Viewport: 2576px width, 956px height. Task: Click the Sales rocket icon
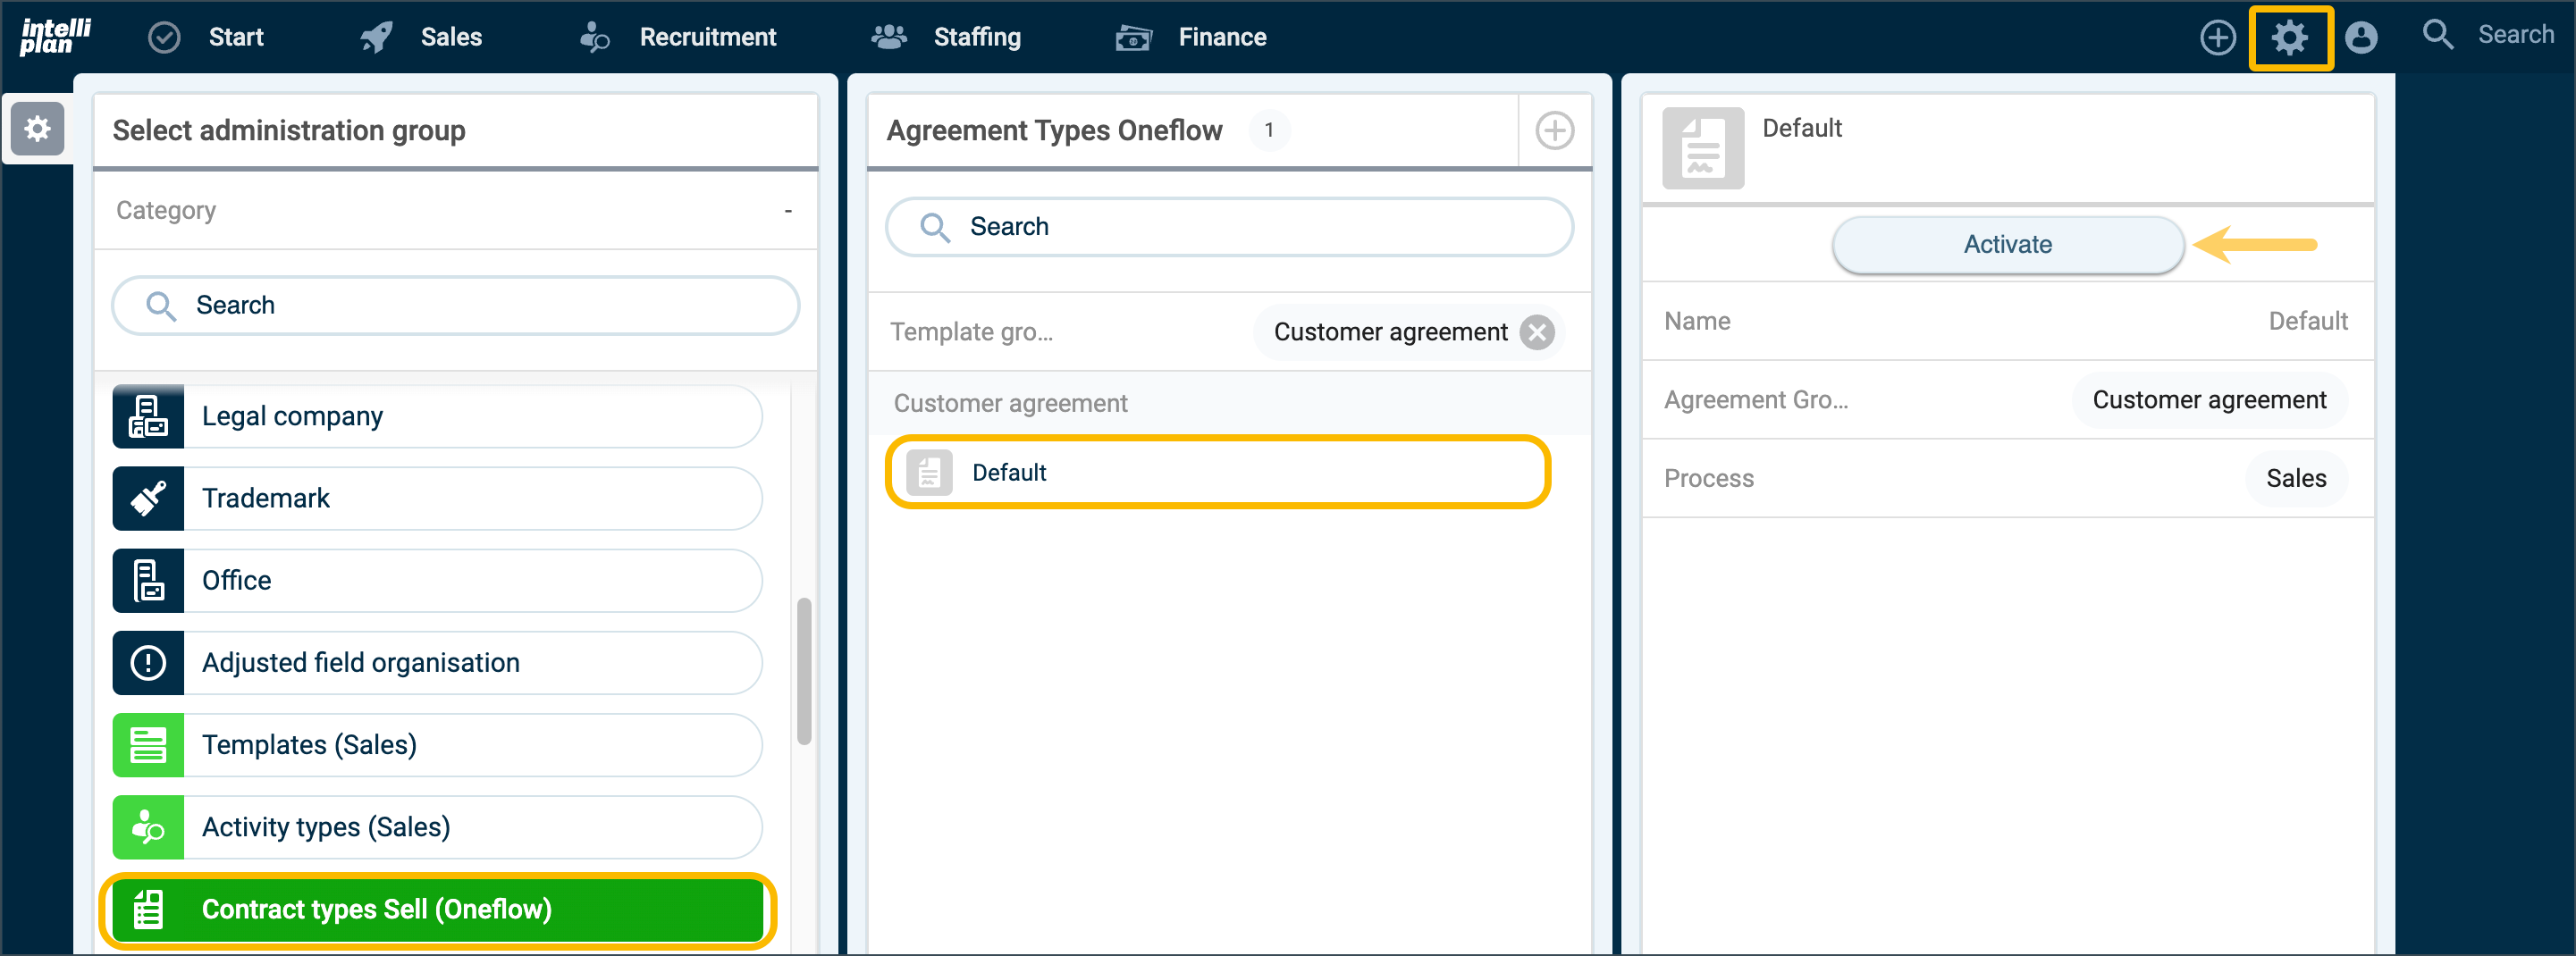click(377, 37)
